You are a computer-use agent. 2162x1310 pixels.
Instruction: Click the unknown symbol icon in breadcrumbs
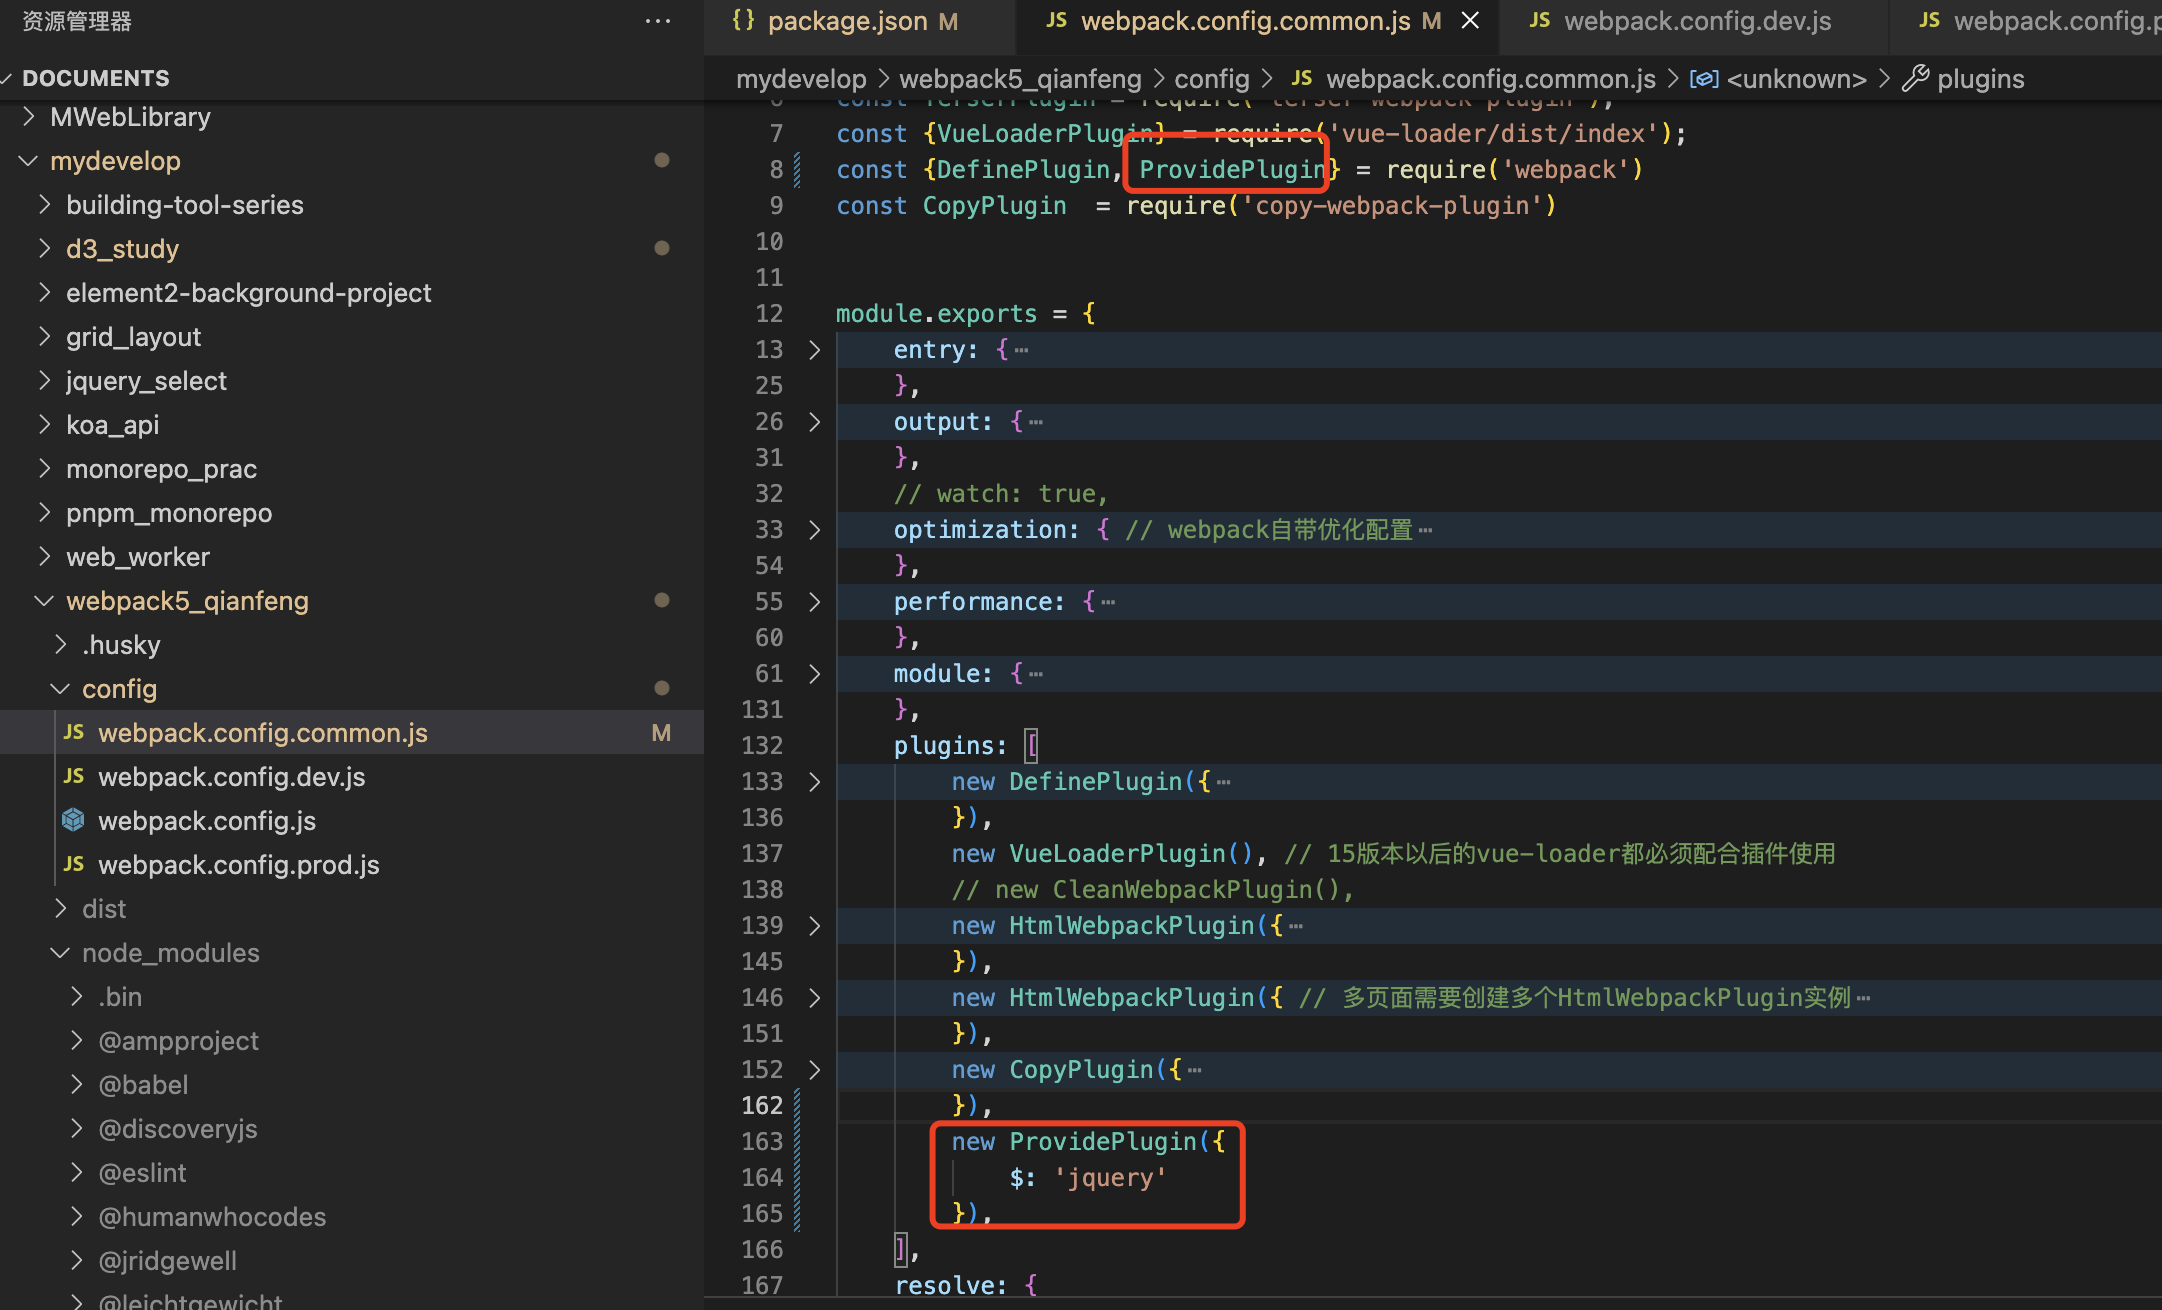(1704, 79)
